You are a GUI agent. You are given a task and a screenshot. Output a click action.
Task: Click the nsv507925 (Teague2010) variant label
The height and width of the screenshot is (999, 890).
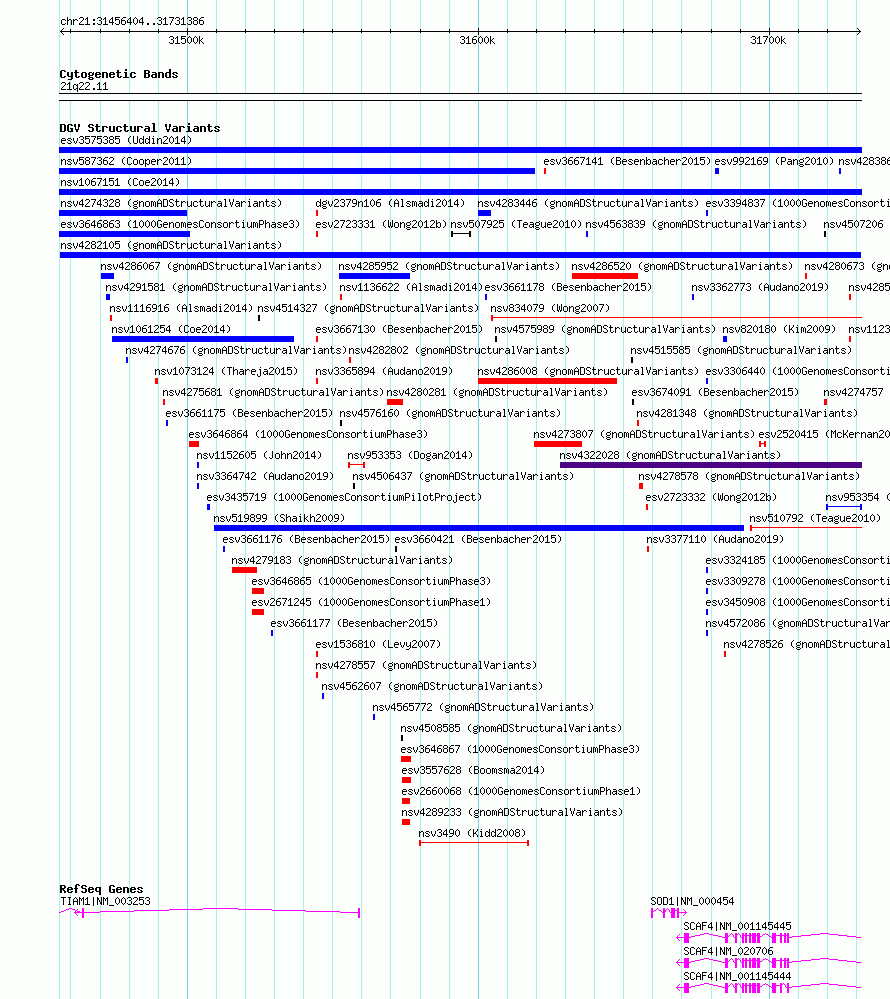point(516,224)
